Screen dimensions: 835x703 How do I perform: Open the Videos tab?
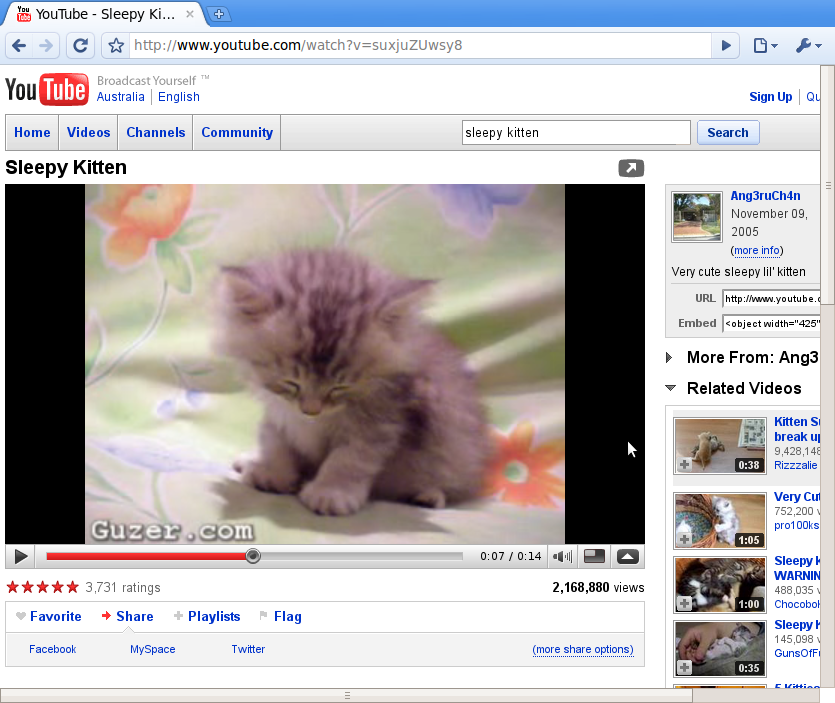pos(88,133)
